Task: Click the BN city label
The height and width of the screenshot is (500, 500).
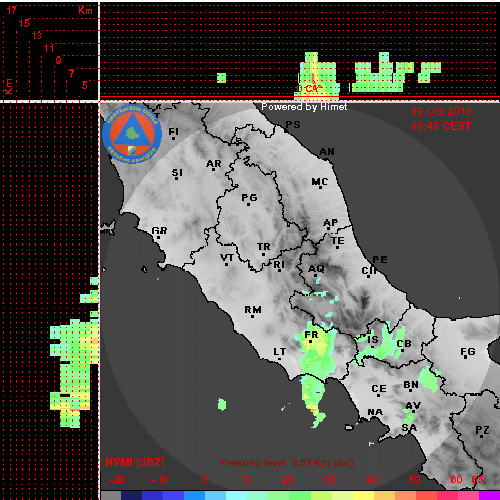Action: (x=411, y=385)
